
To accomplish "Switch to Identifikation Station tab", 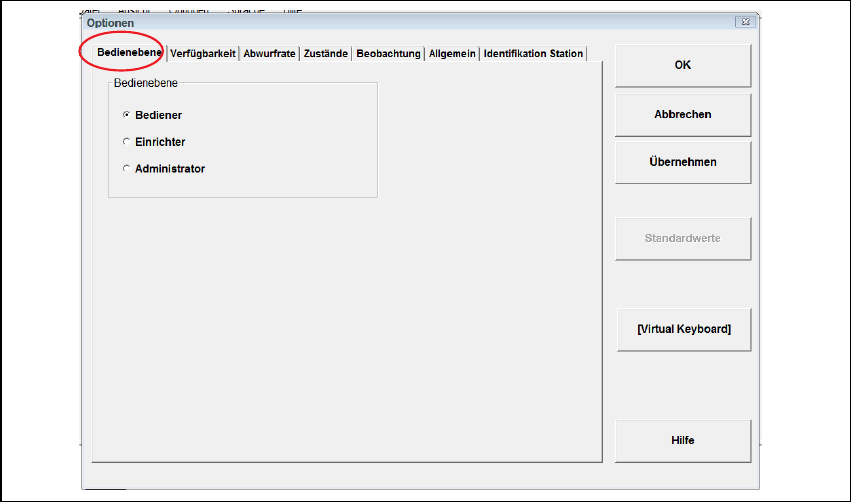I will click(x=533, y=54).
